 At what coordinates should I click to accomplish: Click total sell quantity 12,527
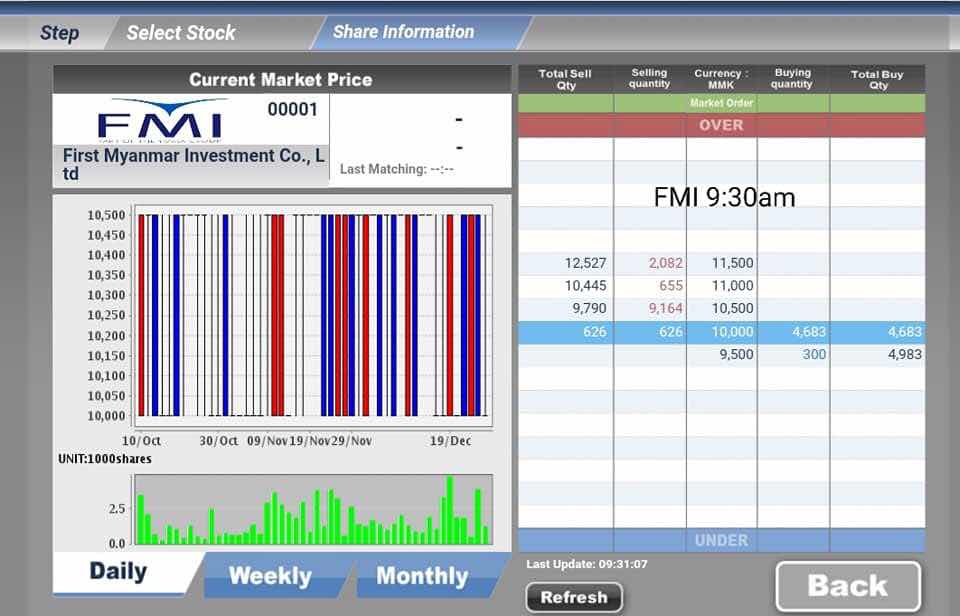tap(585, 263)
